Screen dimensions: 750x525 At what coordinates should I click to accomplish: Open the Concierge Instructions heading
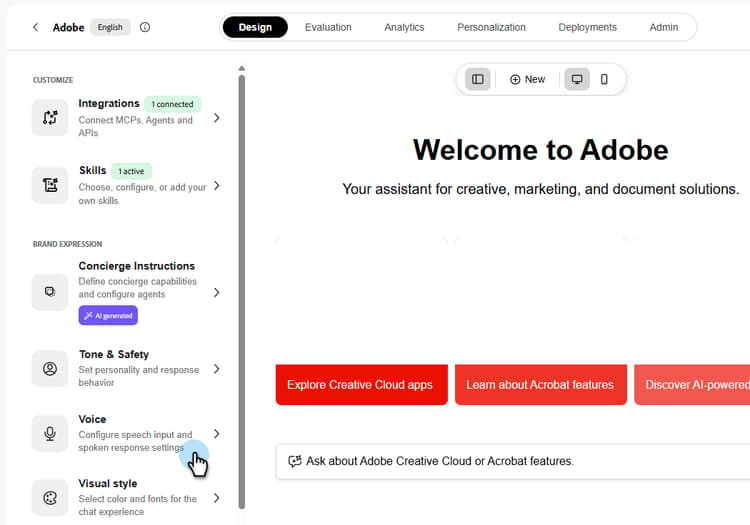(137, 266)
